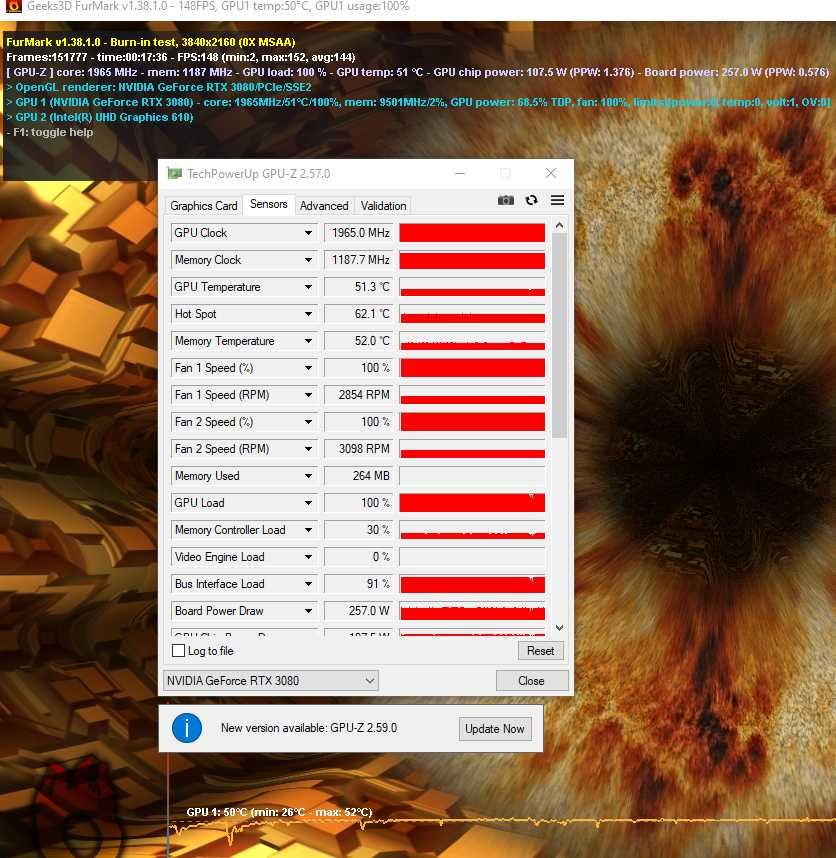Switch to the Graphics Card tab
Screen dimensions: 836x858
[x=204, y=206]
